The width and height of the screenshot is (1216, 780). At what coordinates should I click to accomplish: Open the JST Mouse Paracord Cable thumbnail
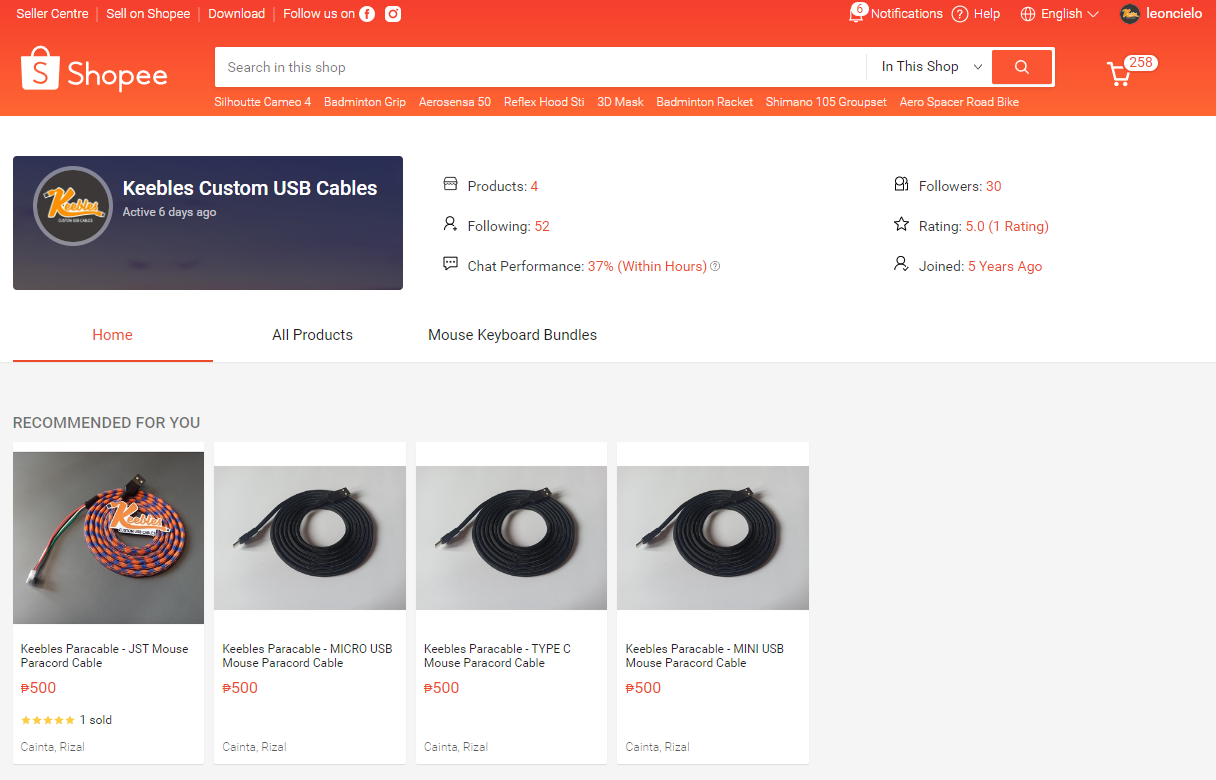coord(108,538)
